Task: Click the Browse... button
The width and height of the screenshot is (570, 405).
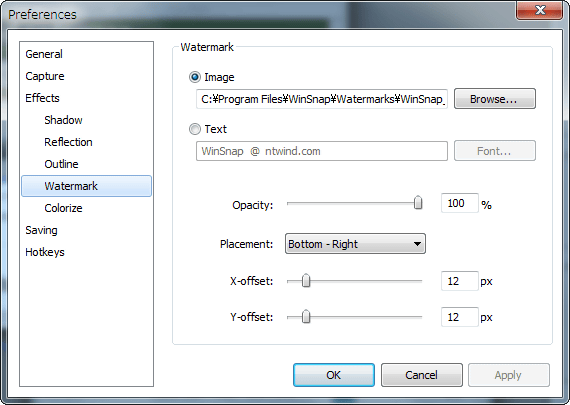Action: (x=494, y=99)
